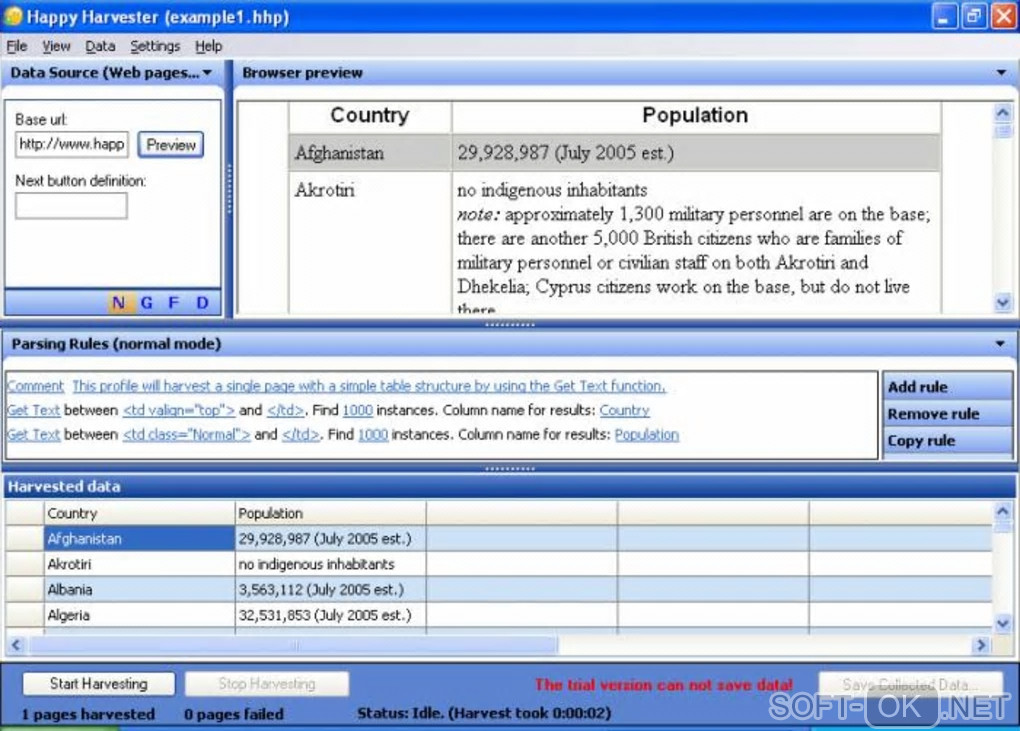Click Get Text link in Country rule

[34, 410]
